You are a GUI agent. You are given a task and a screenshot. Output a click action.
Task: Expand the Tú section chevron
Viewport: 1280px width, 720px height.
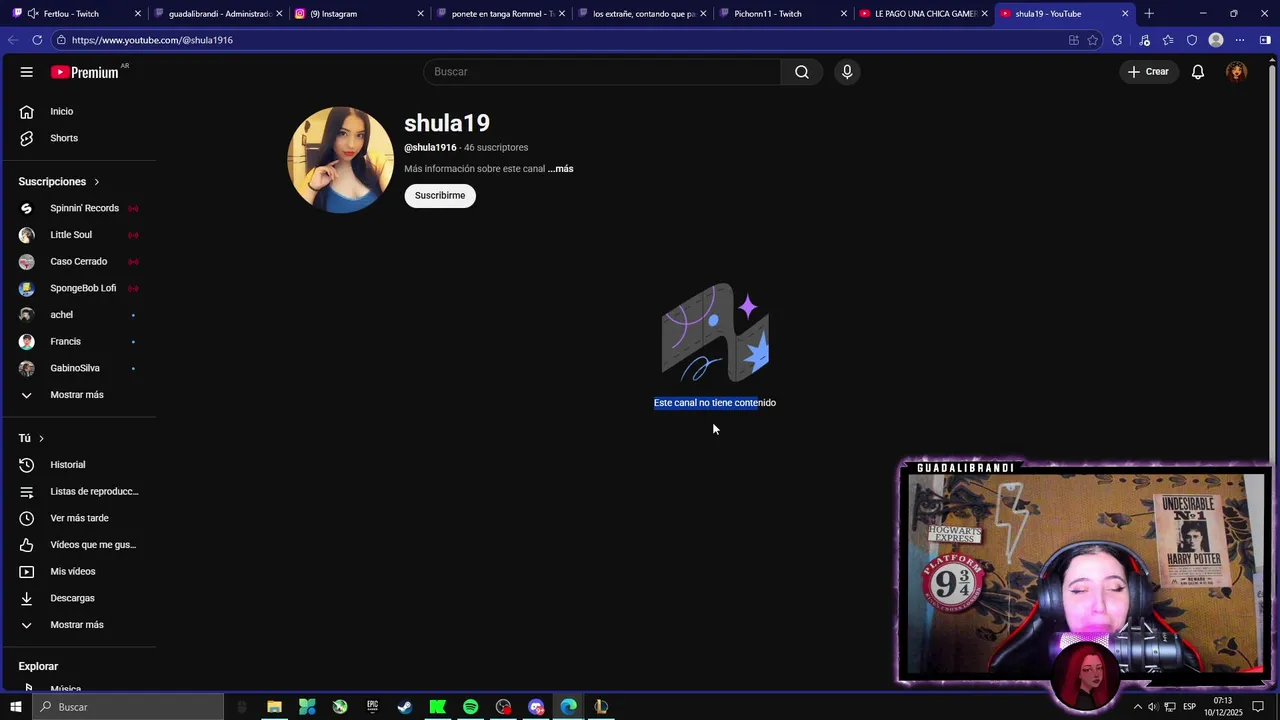point(41,438)
